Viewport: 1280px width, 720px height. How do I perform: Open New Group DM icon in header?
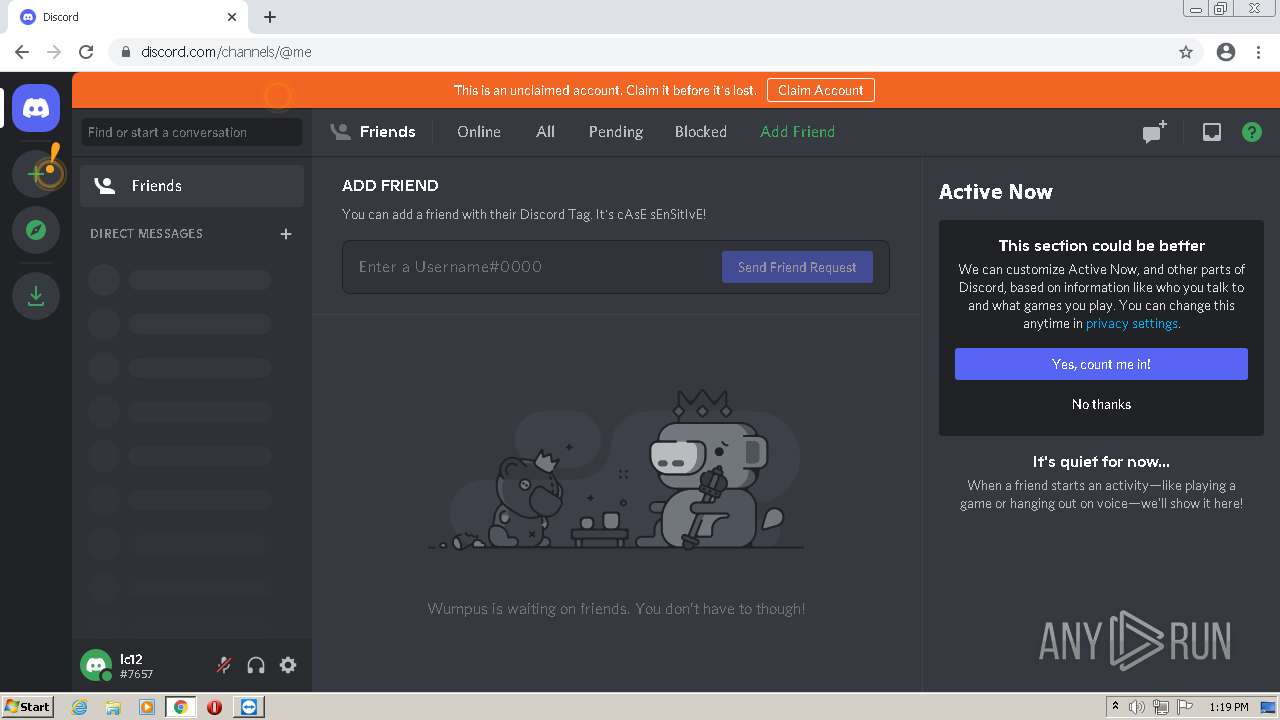pos(1155,132)
